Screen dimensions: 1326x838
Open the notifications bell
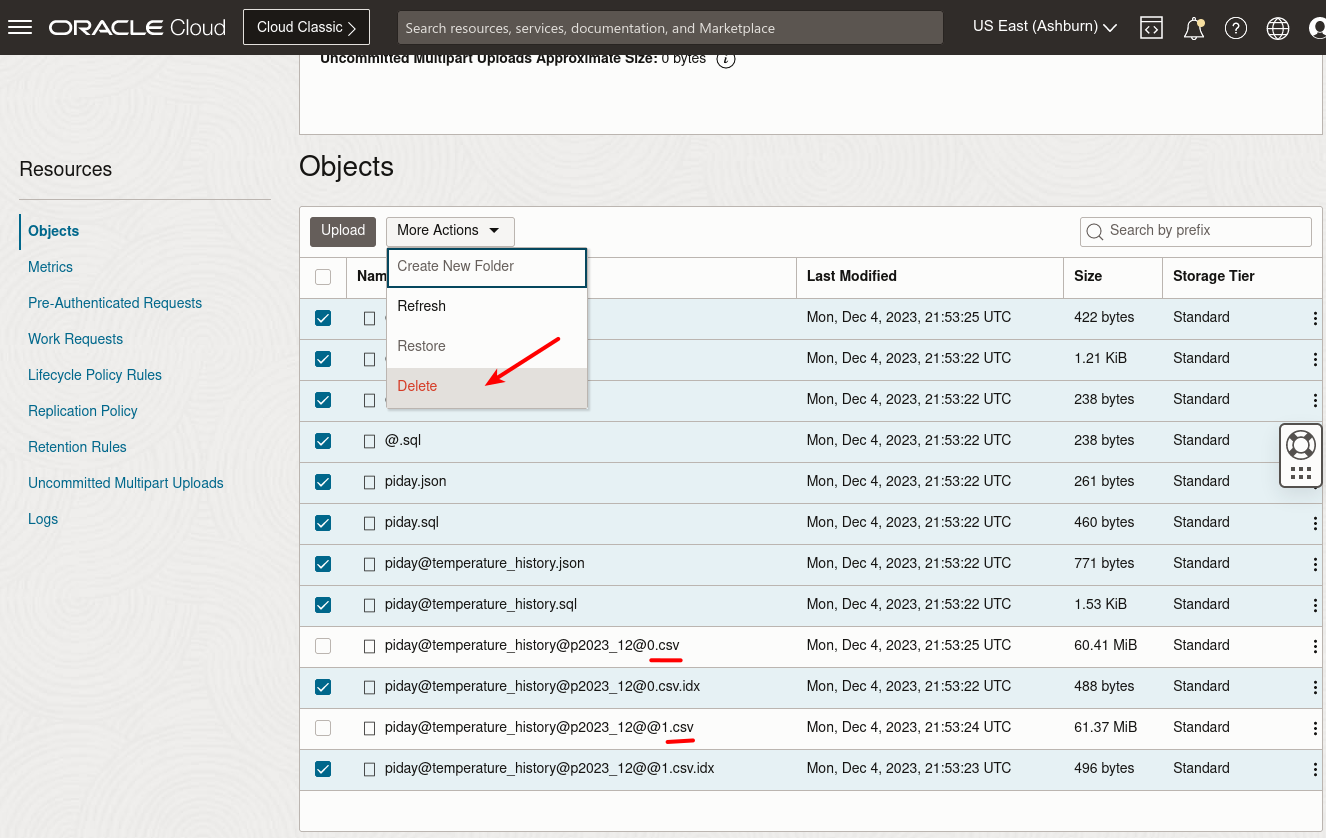click(x=1193, y=27)
